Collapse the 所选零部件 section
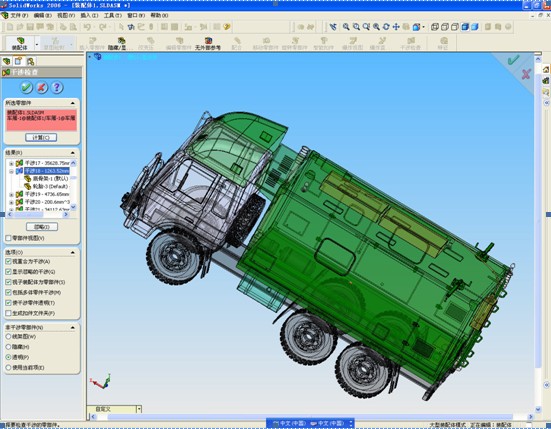Viewport: 551px width, 429px height. coord(72,103)
